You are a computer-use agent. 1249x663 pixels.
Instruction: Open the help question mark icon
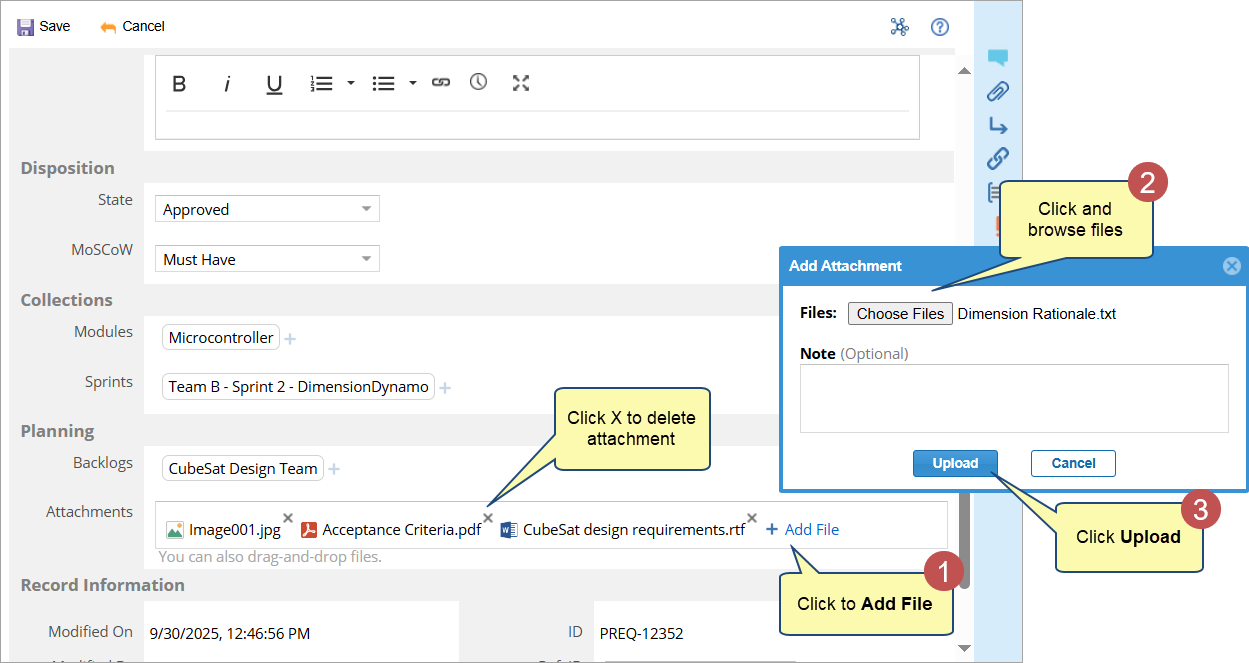939,27
